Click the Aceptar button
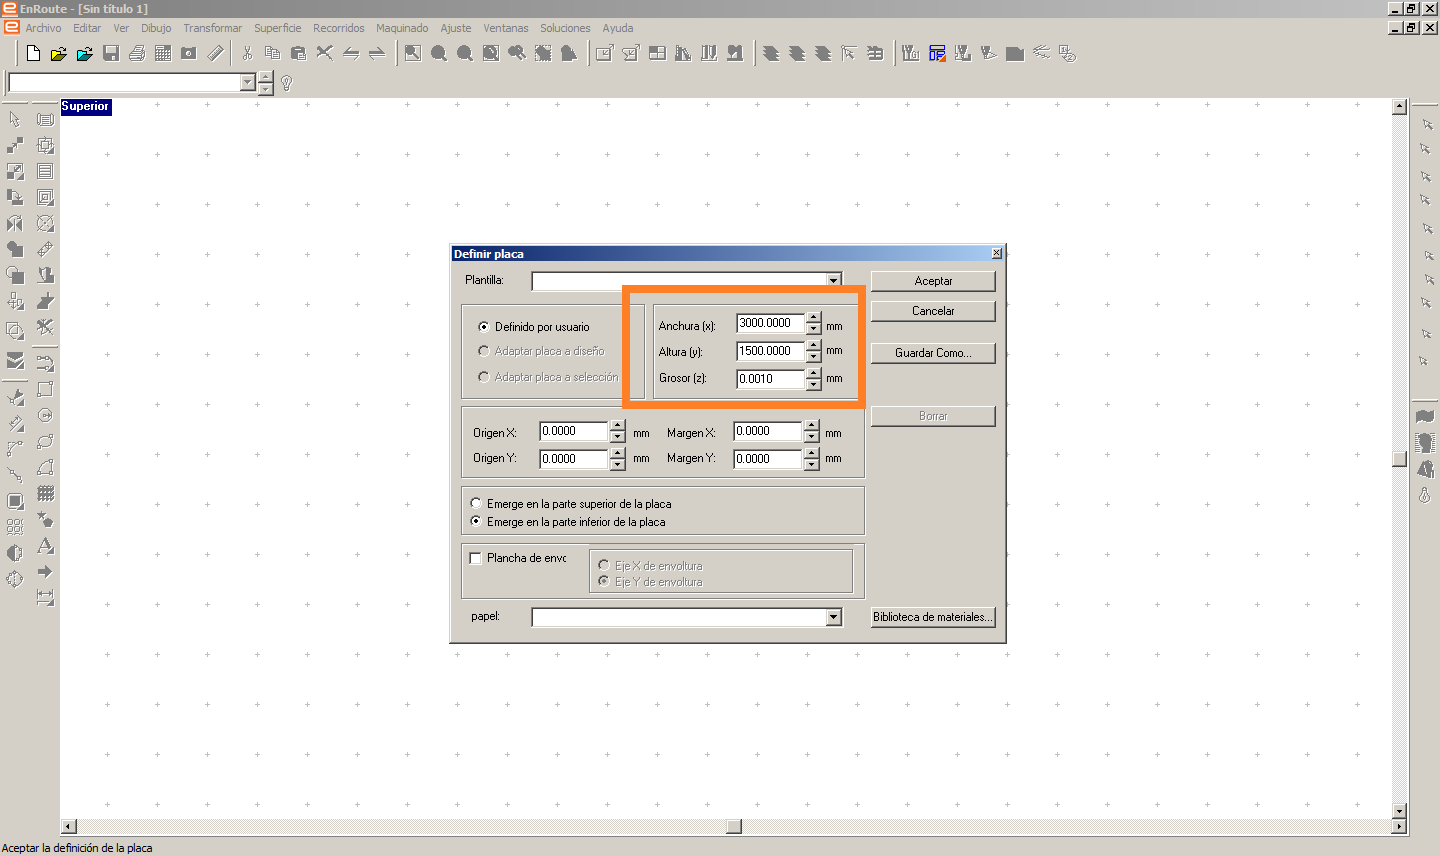 tap(933, 281)
